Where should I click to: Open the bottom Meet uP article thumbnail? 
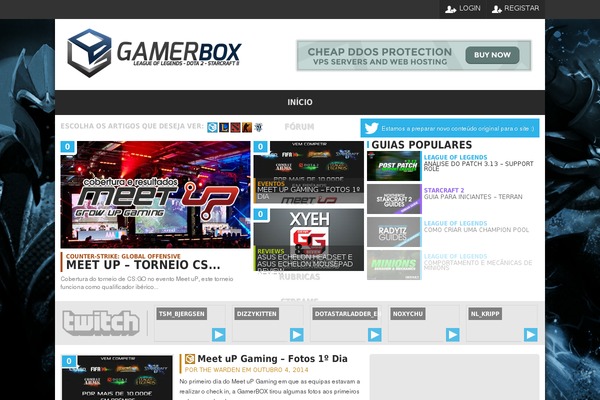[x=117, y=378]
